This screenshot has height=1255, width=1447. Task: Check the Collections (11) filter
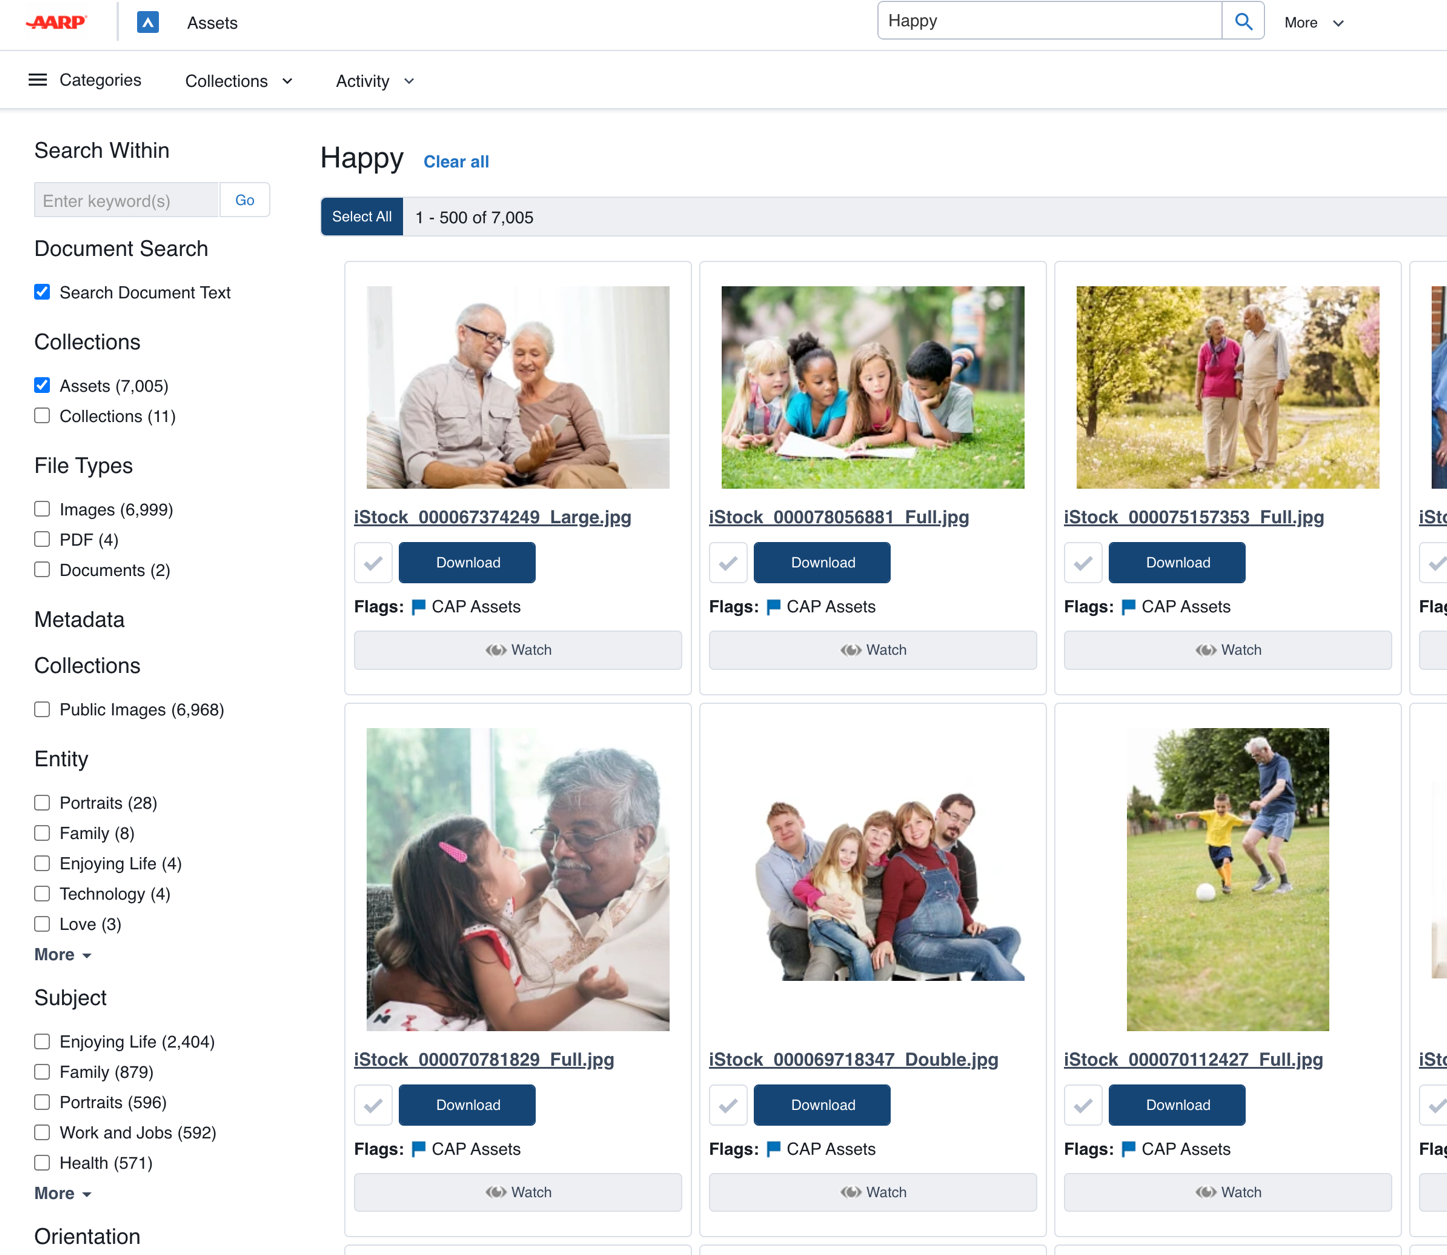[42, 416]
